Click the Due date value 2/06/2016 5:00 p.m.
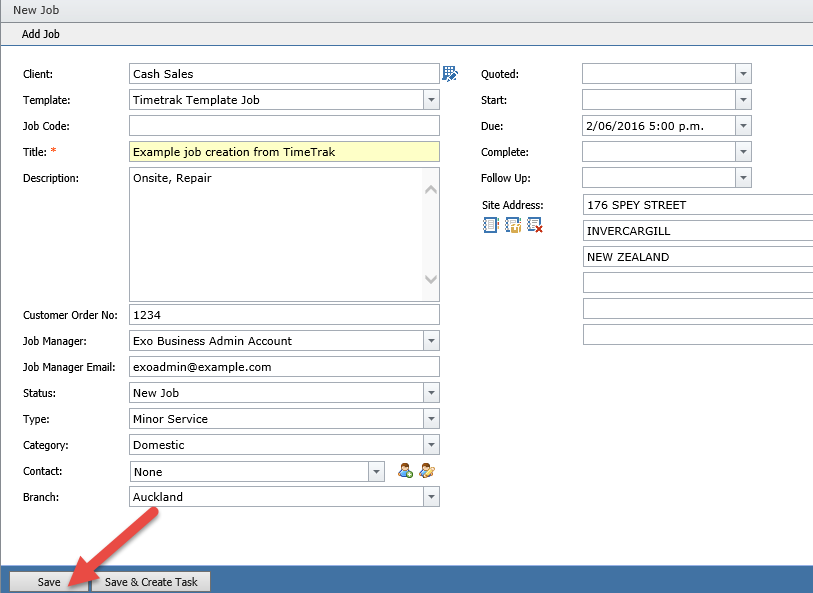Screen dimensions: 813x593 pyautogui.click(x=645, y=126)
